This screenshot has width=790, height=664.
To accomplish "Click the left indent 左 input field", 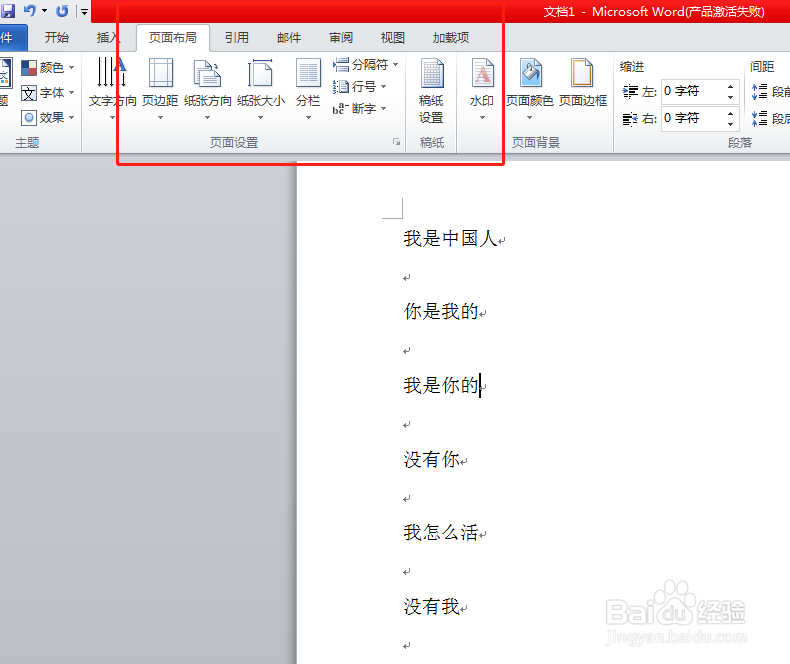I will point(692,91).
